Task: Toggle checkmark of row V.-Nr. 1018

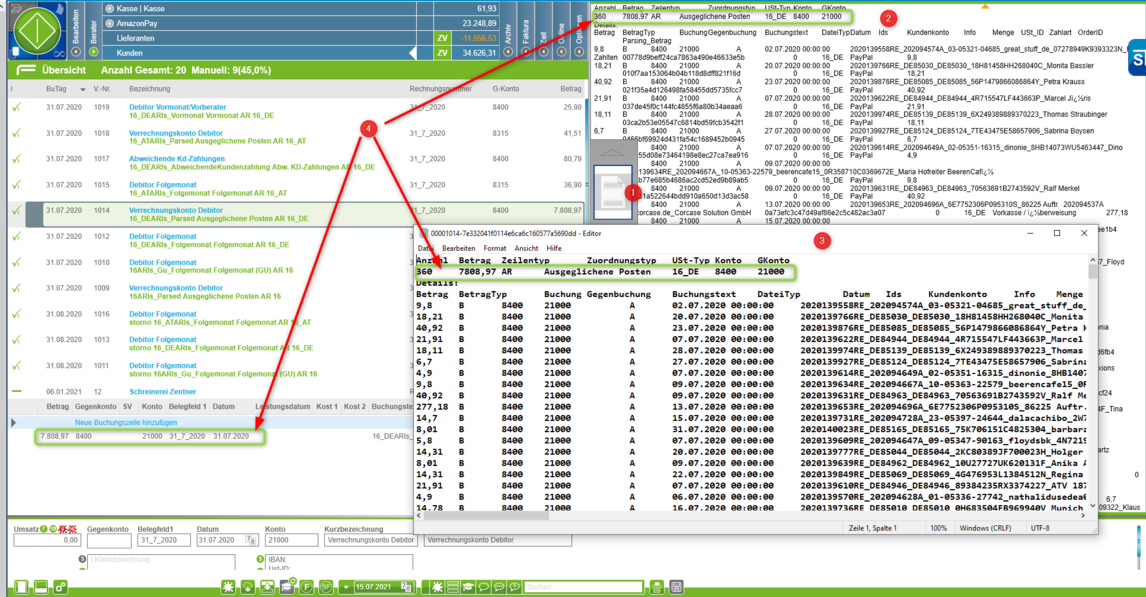Action: pyautogui.click(x=17, y=134)
